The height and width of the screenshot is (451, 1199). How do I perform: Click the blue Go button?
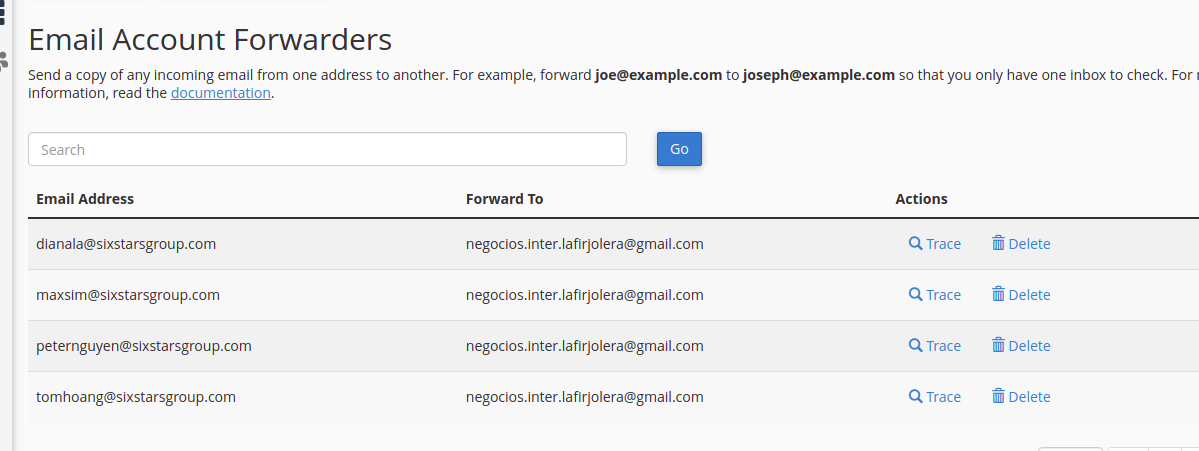(679, 149)
